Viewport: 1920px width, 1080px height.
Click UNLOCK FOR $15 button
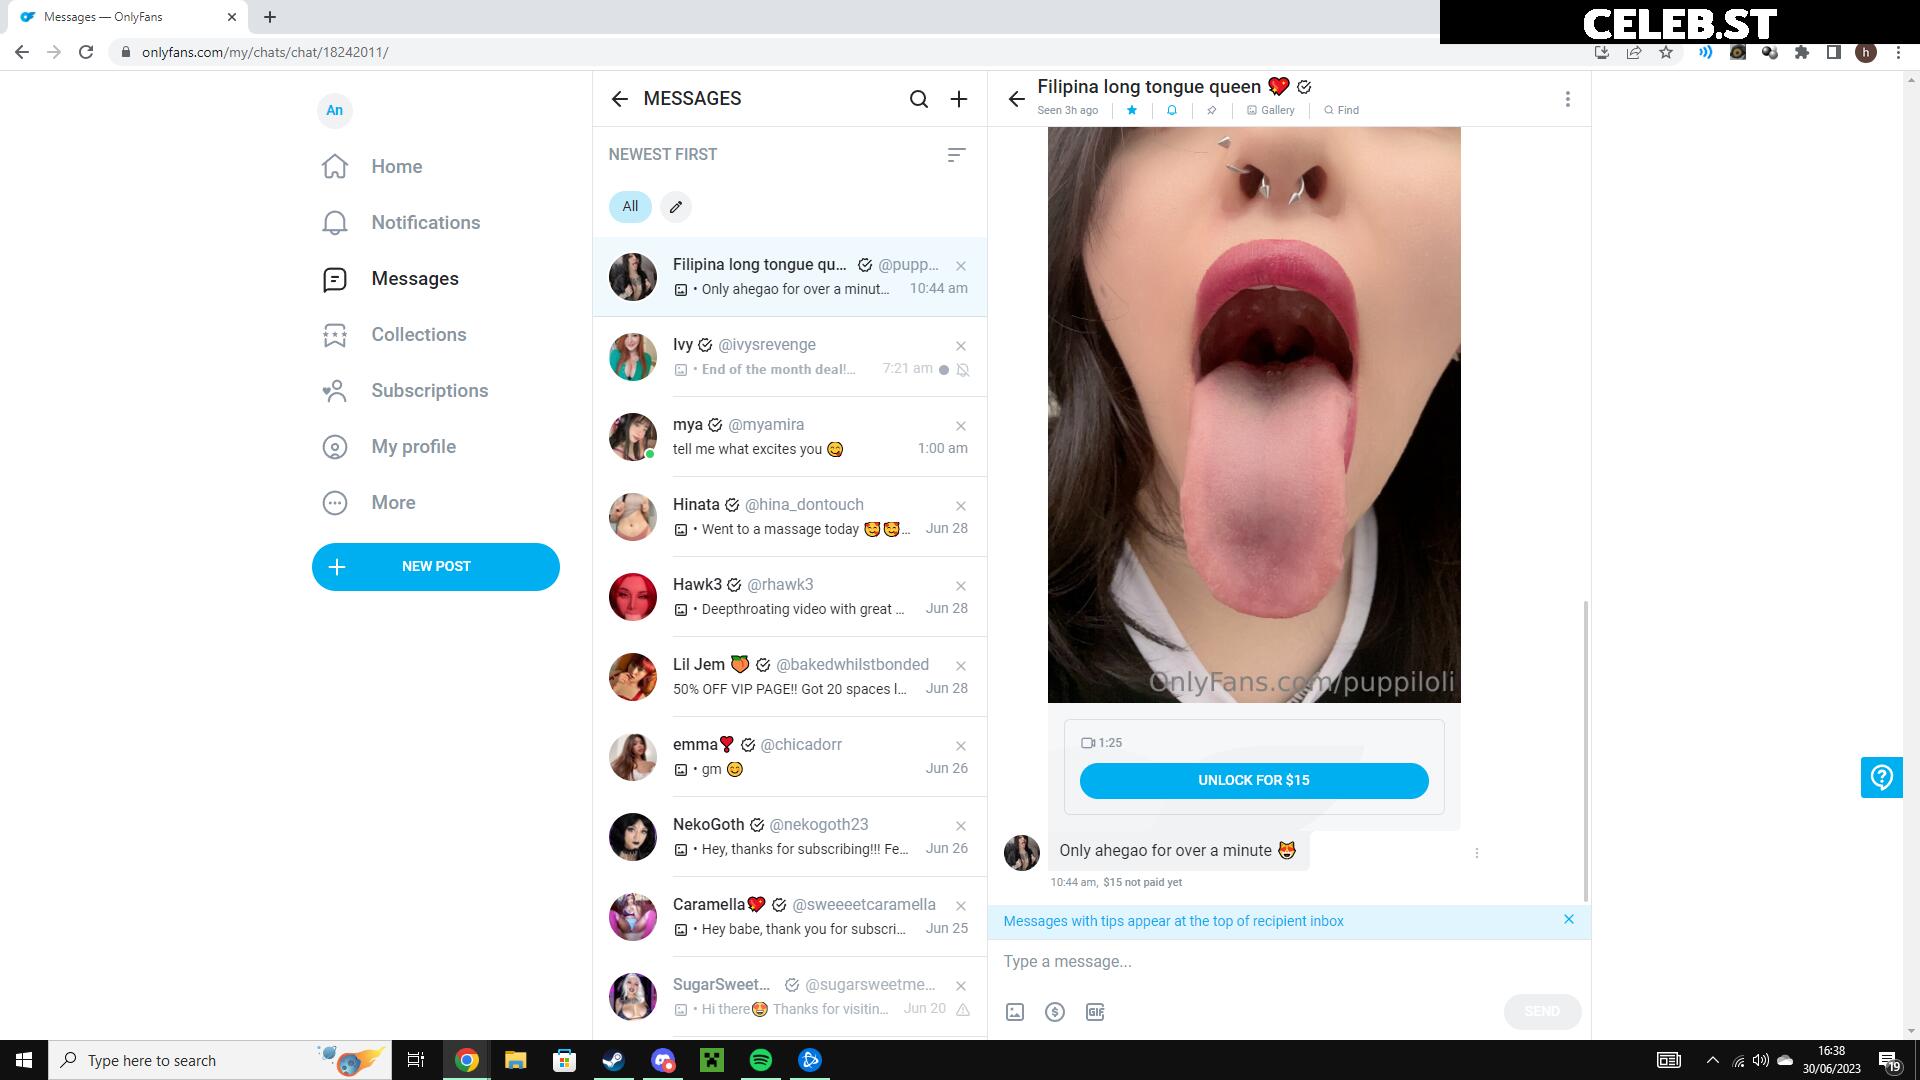(x=1254, y=781)
